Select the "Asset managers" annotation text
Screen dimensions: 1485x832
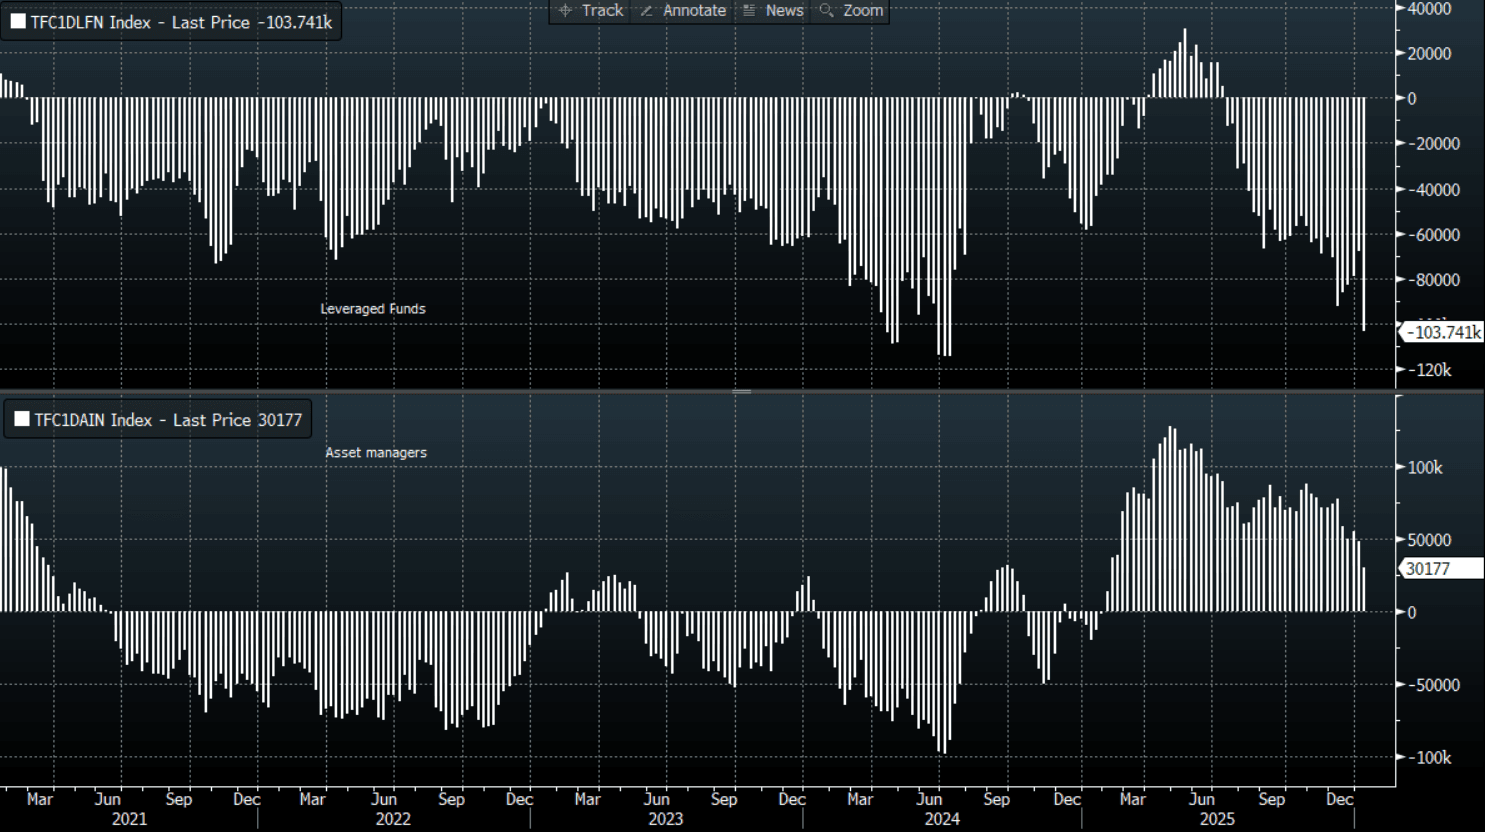click(x=376, y=453)
